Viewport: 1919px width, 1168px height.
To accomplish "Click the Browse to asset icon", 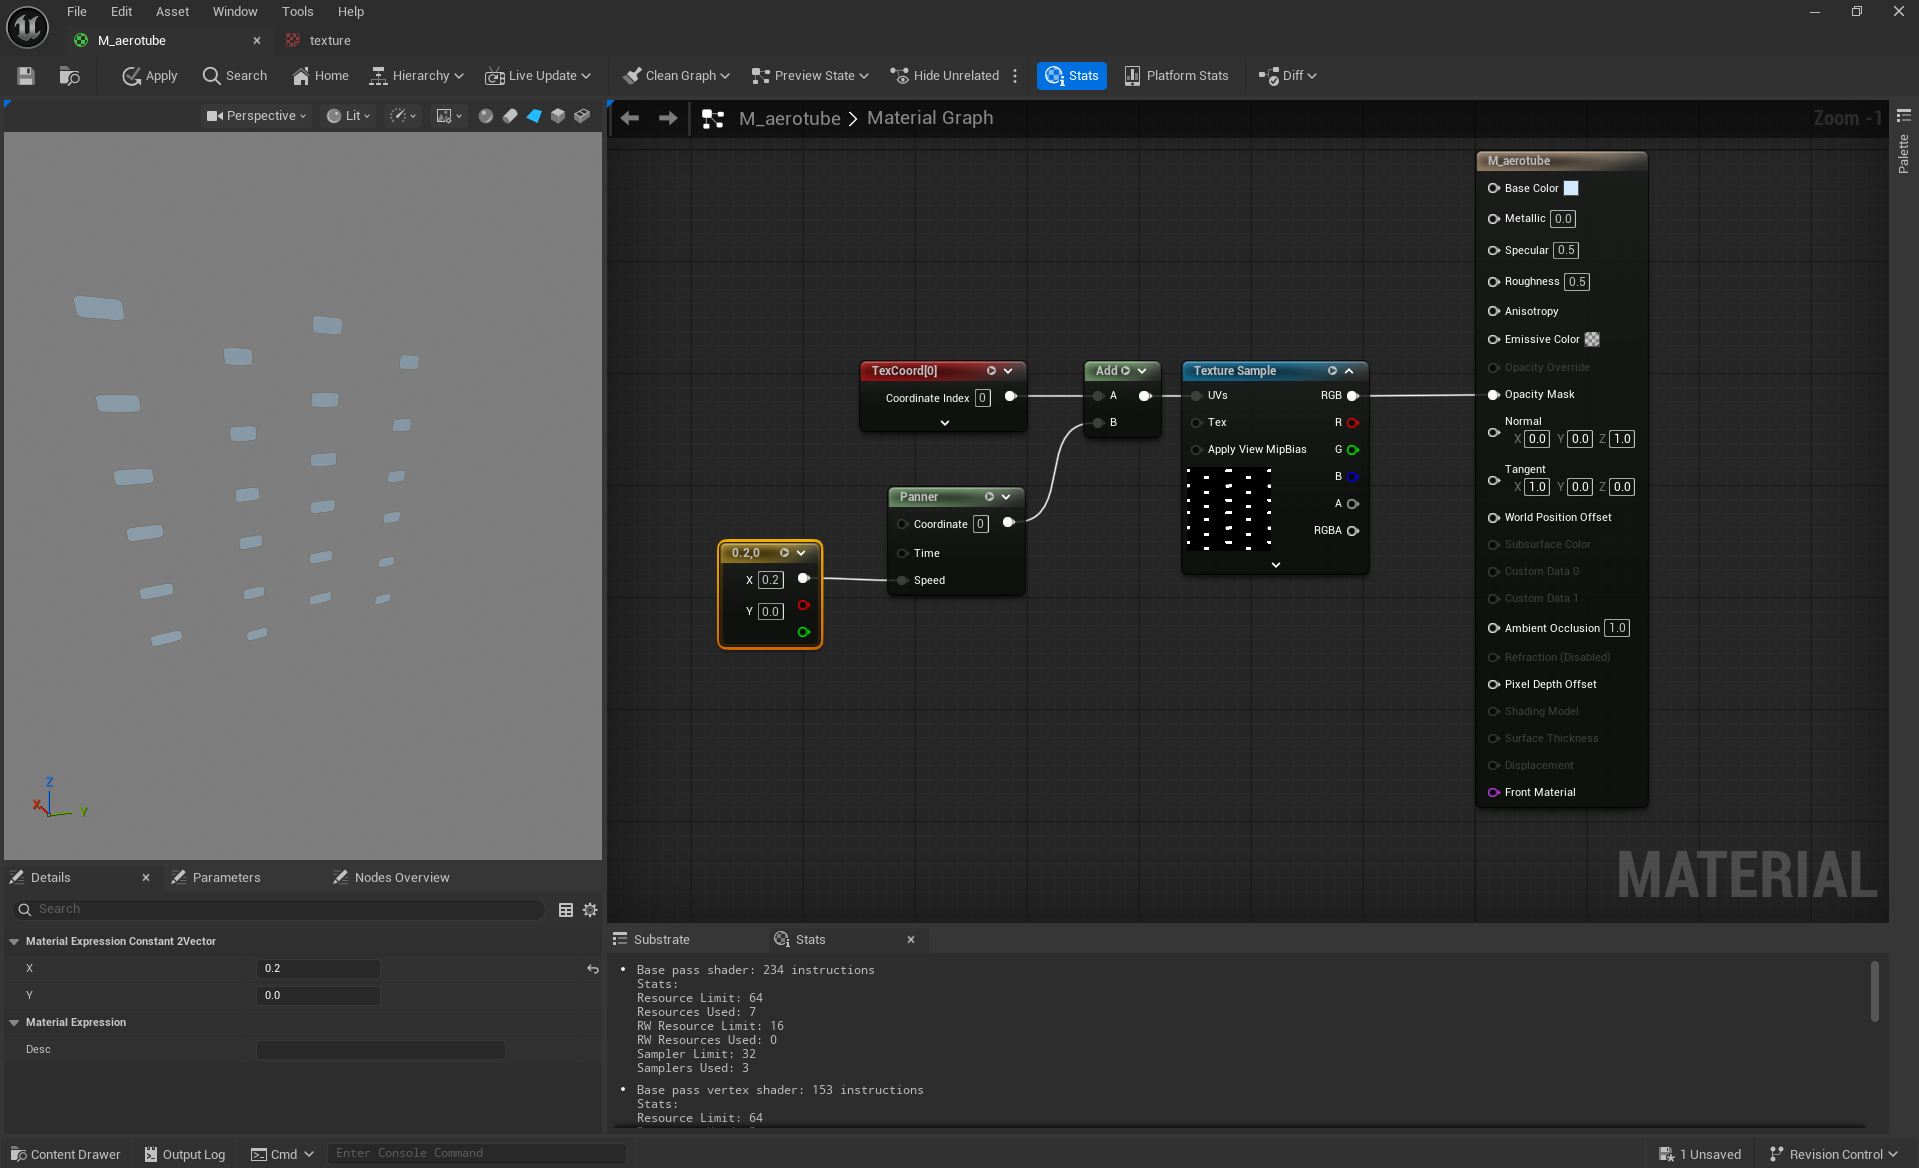I will click(x=69, y=76).
